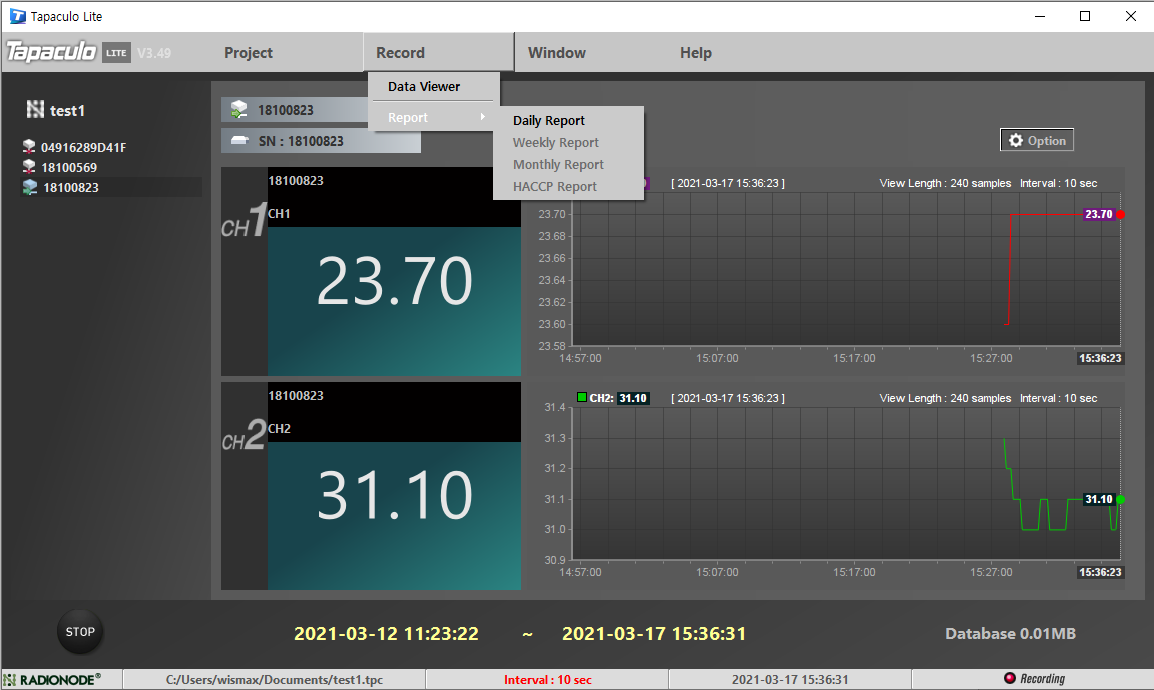This screenshot has height=690, width=1154.
Task: Click the Database 0.01MB text
Action: click(1010, 633)
